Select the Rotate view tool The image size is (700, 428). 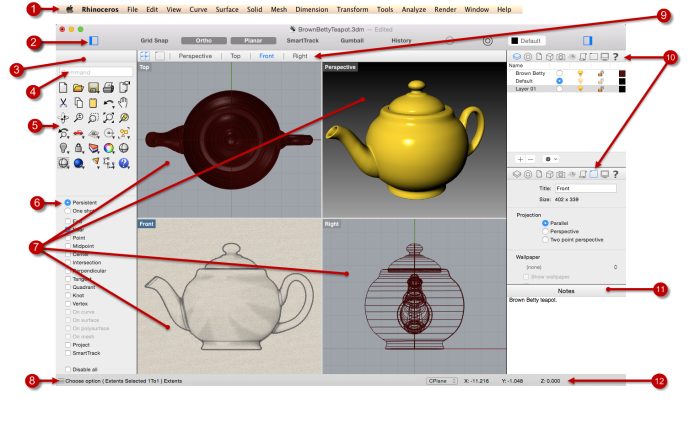(x=63, y=118)
